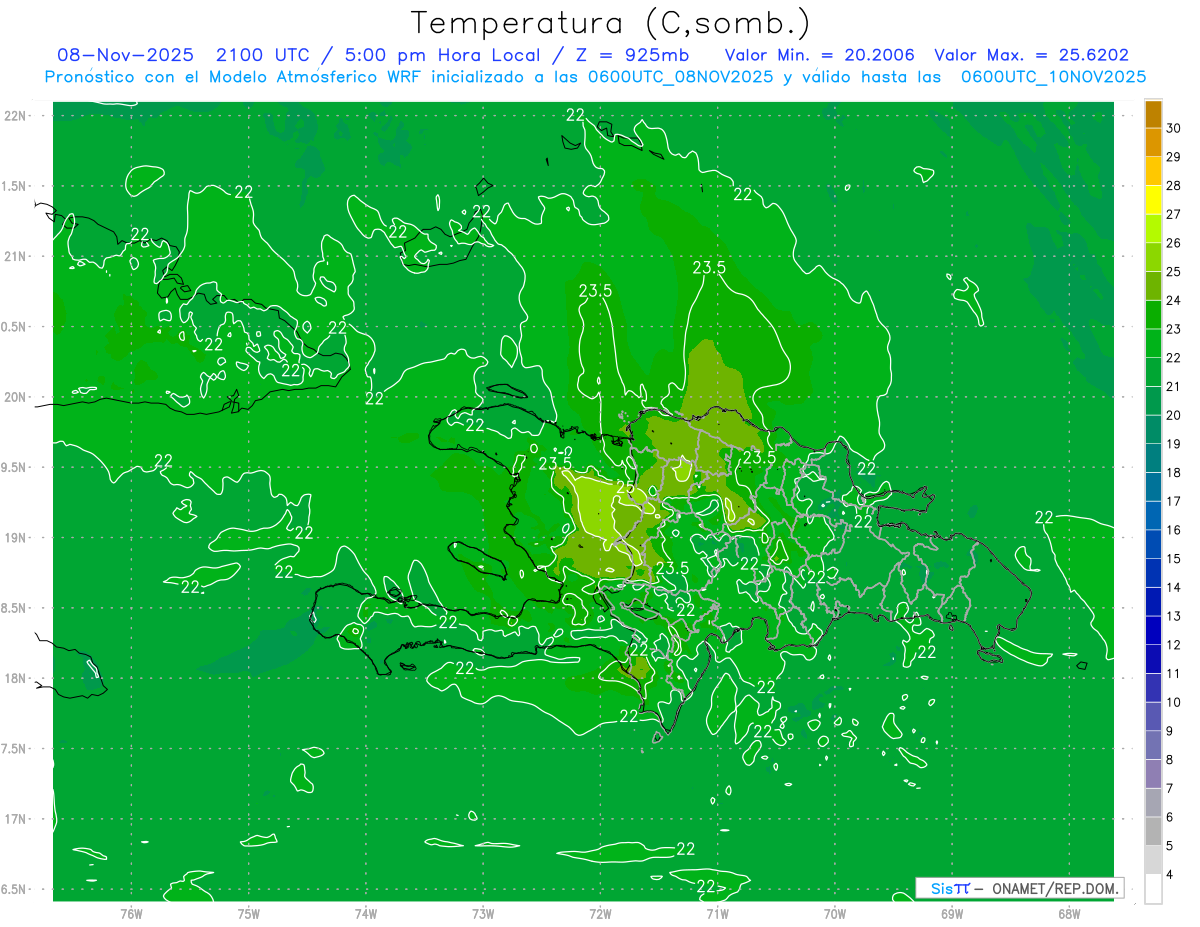Click the 69W longitude axis label
This screenshot has width=1200, height=927.
coord(952,914)
